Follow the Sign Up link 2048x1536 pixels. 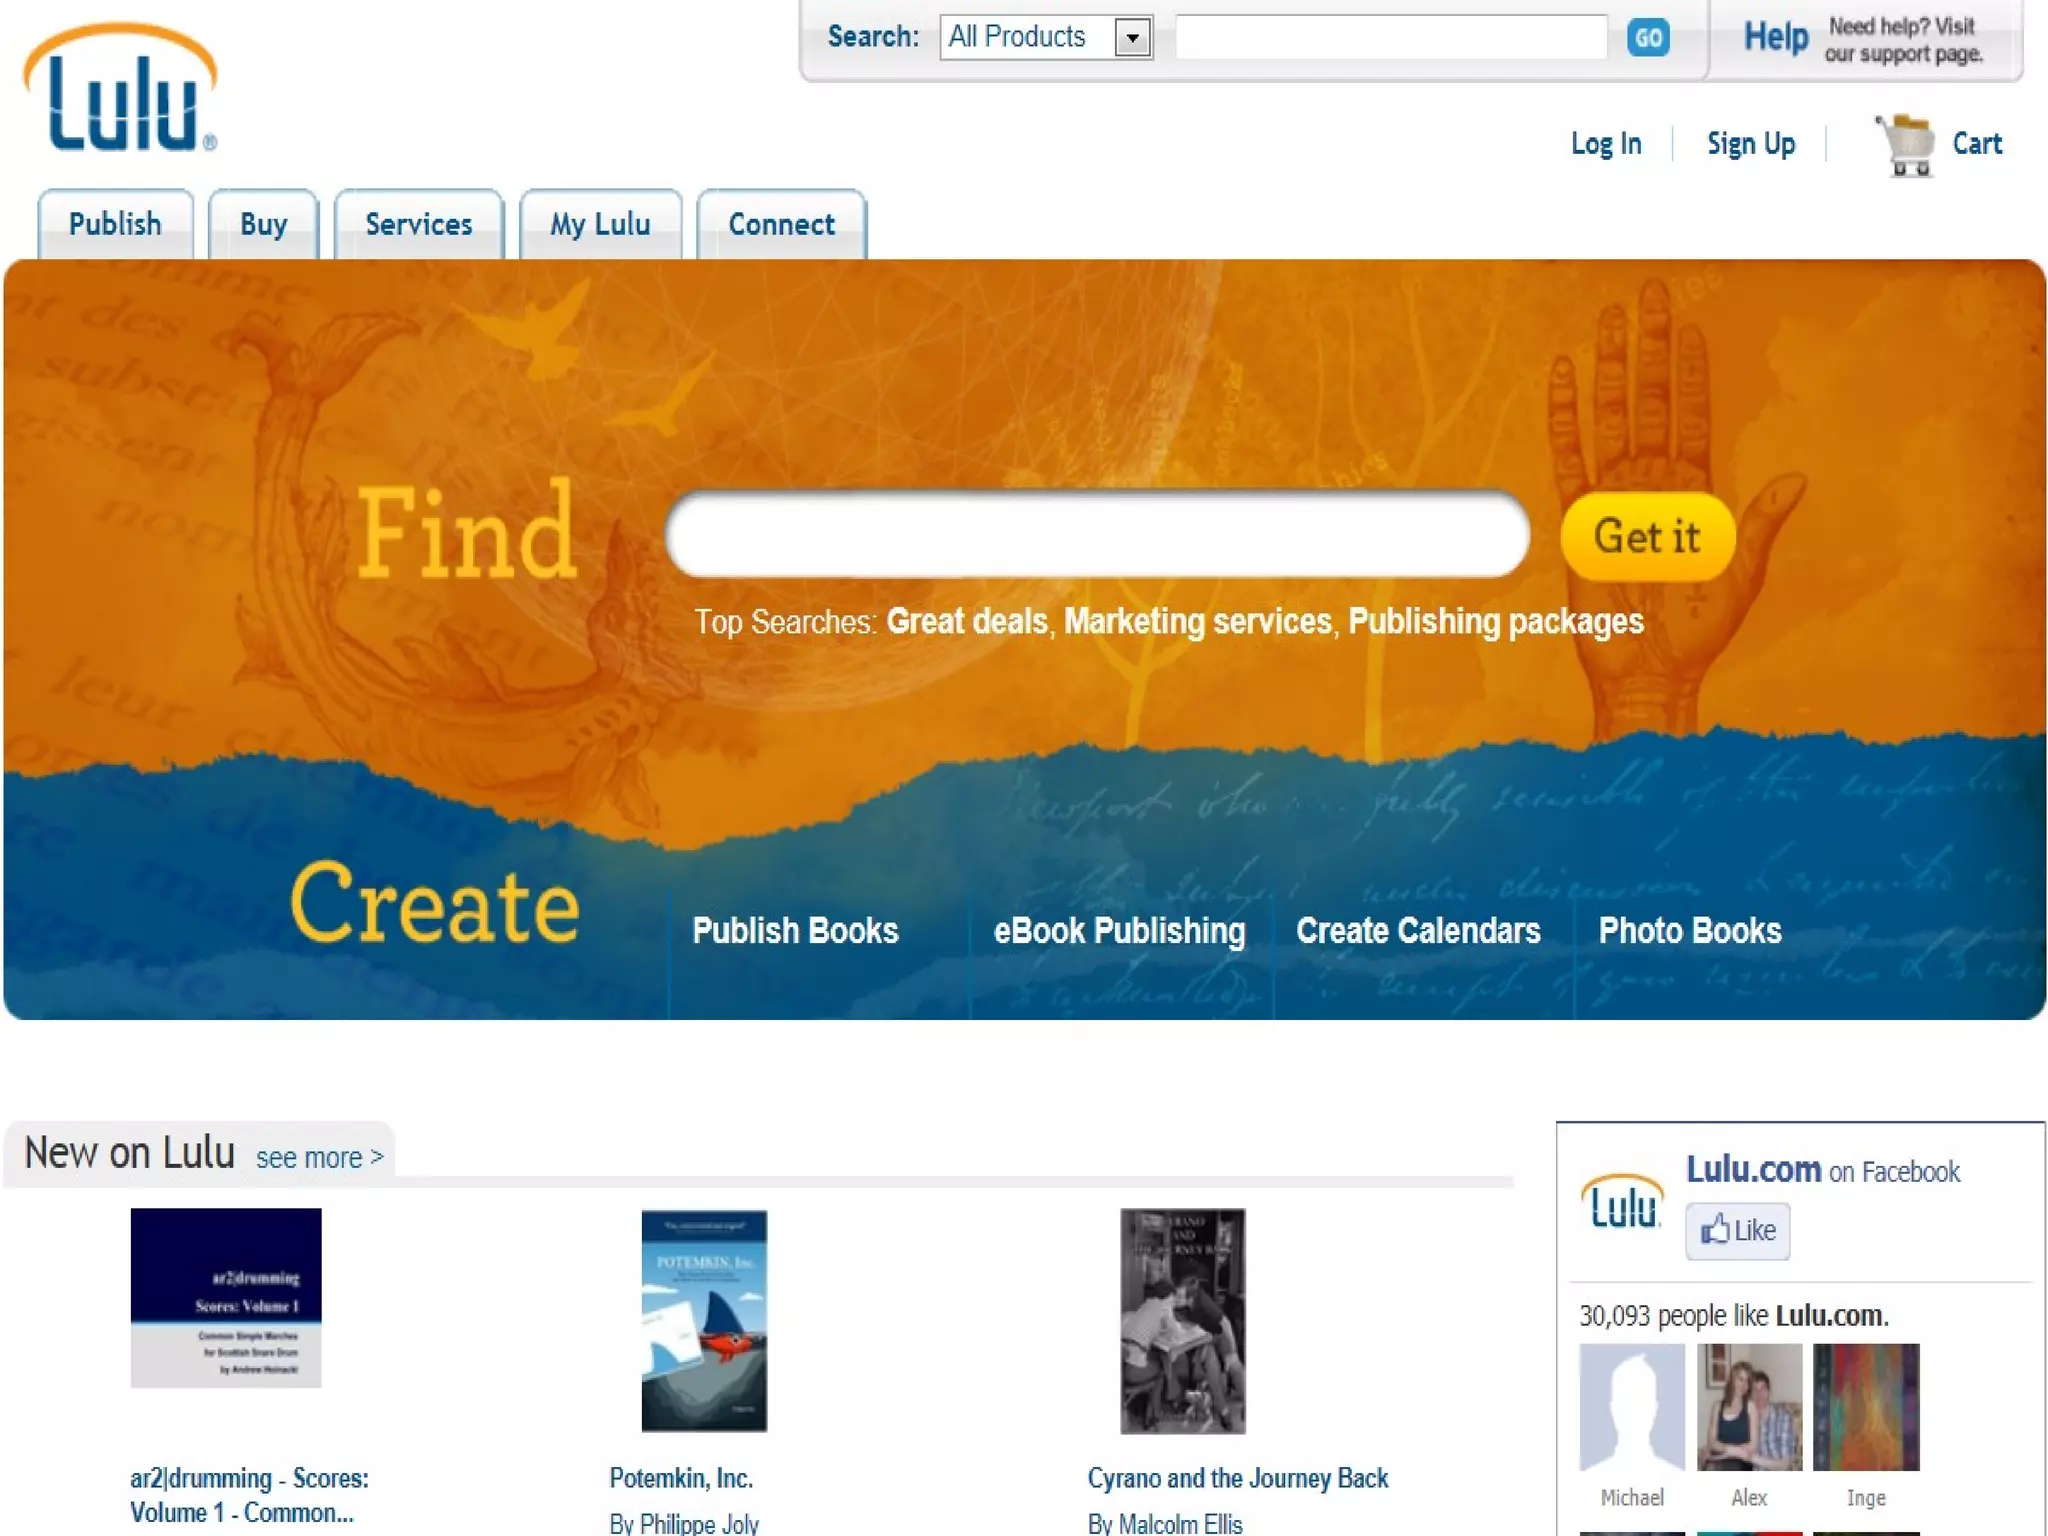(x=1750, y=144)
